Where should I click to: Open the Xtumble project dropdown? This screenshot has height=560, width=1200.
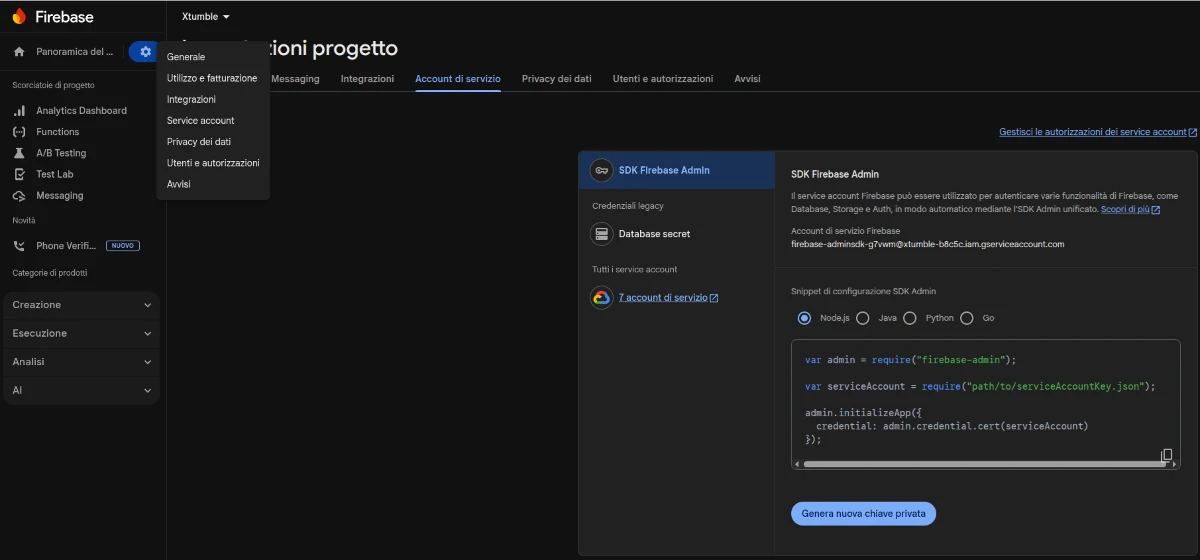206,17
